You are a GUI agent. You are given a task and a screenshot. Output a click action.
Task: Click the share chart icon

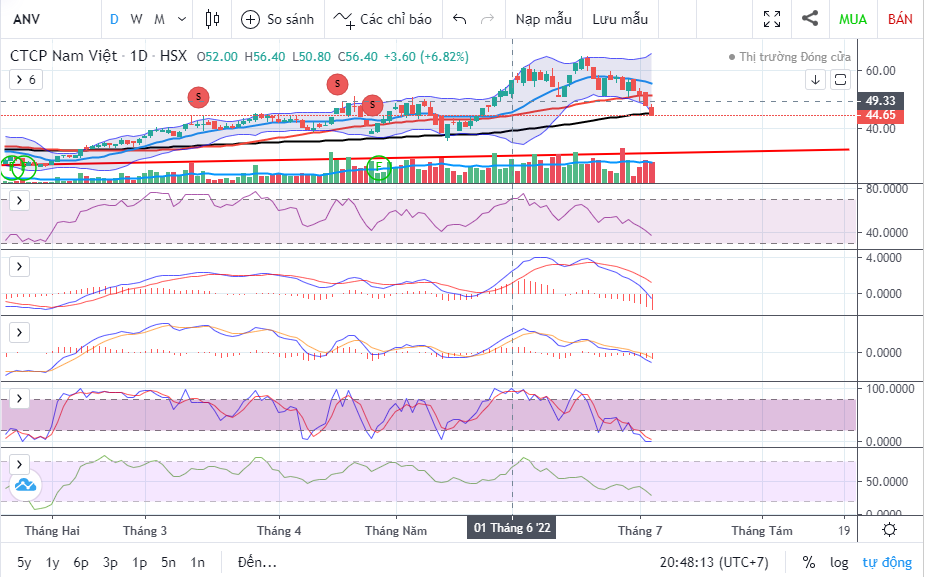(810, 19)
